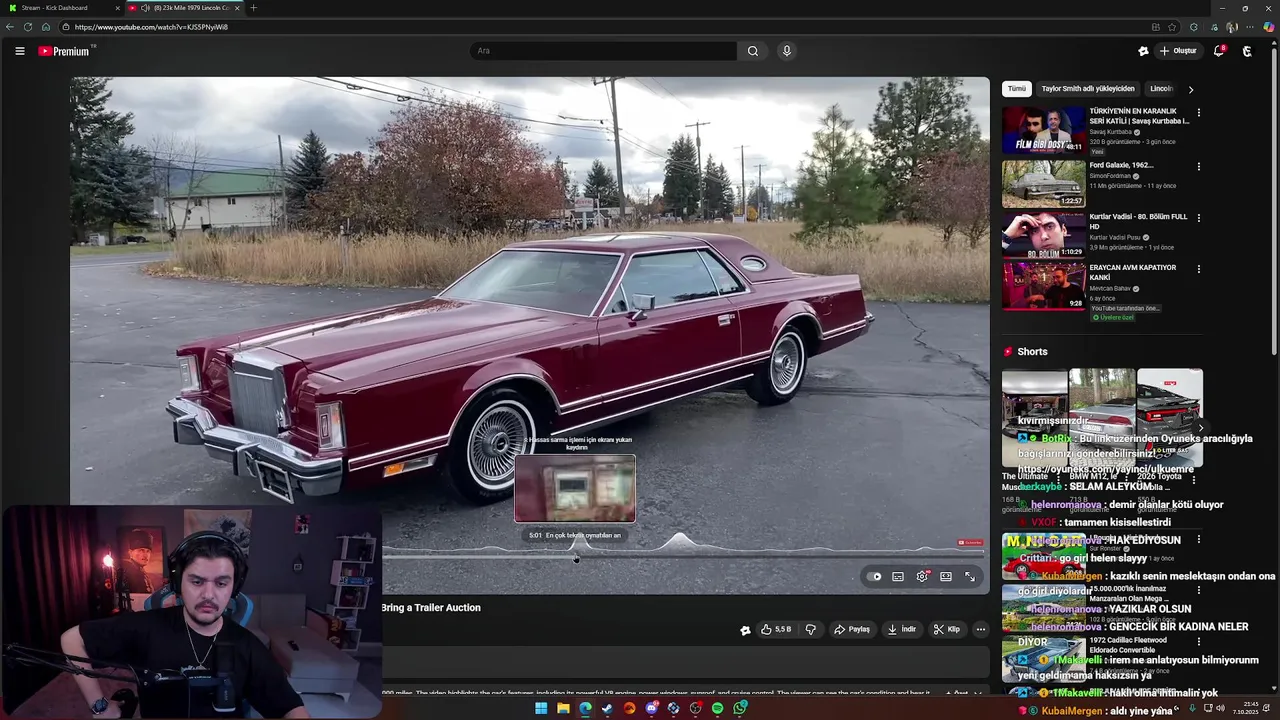Reload the page with browser refresh icon
This screenshot has height=720, width=1280.
point(28,27)
